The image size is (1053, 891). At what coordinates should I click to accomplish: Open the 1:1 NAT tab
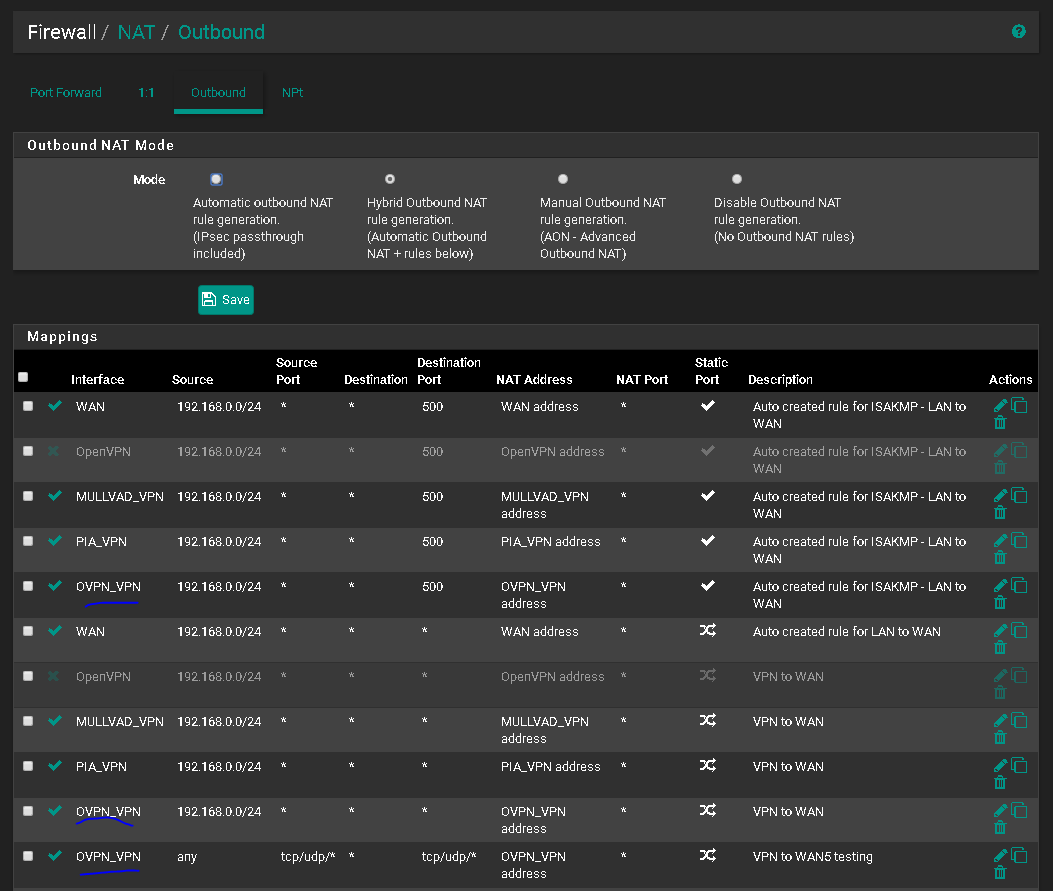coord(146,93)
